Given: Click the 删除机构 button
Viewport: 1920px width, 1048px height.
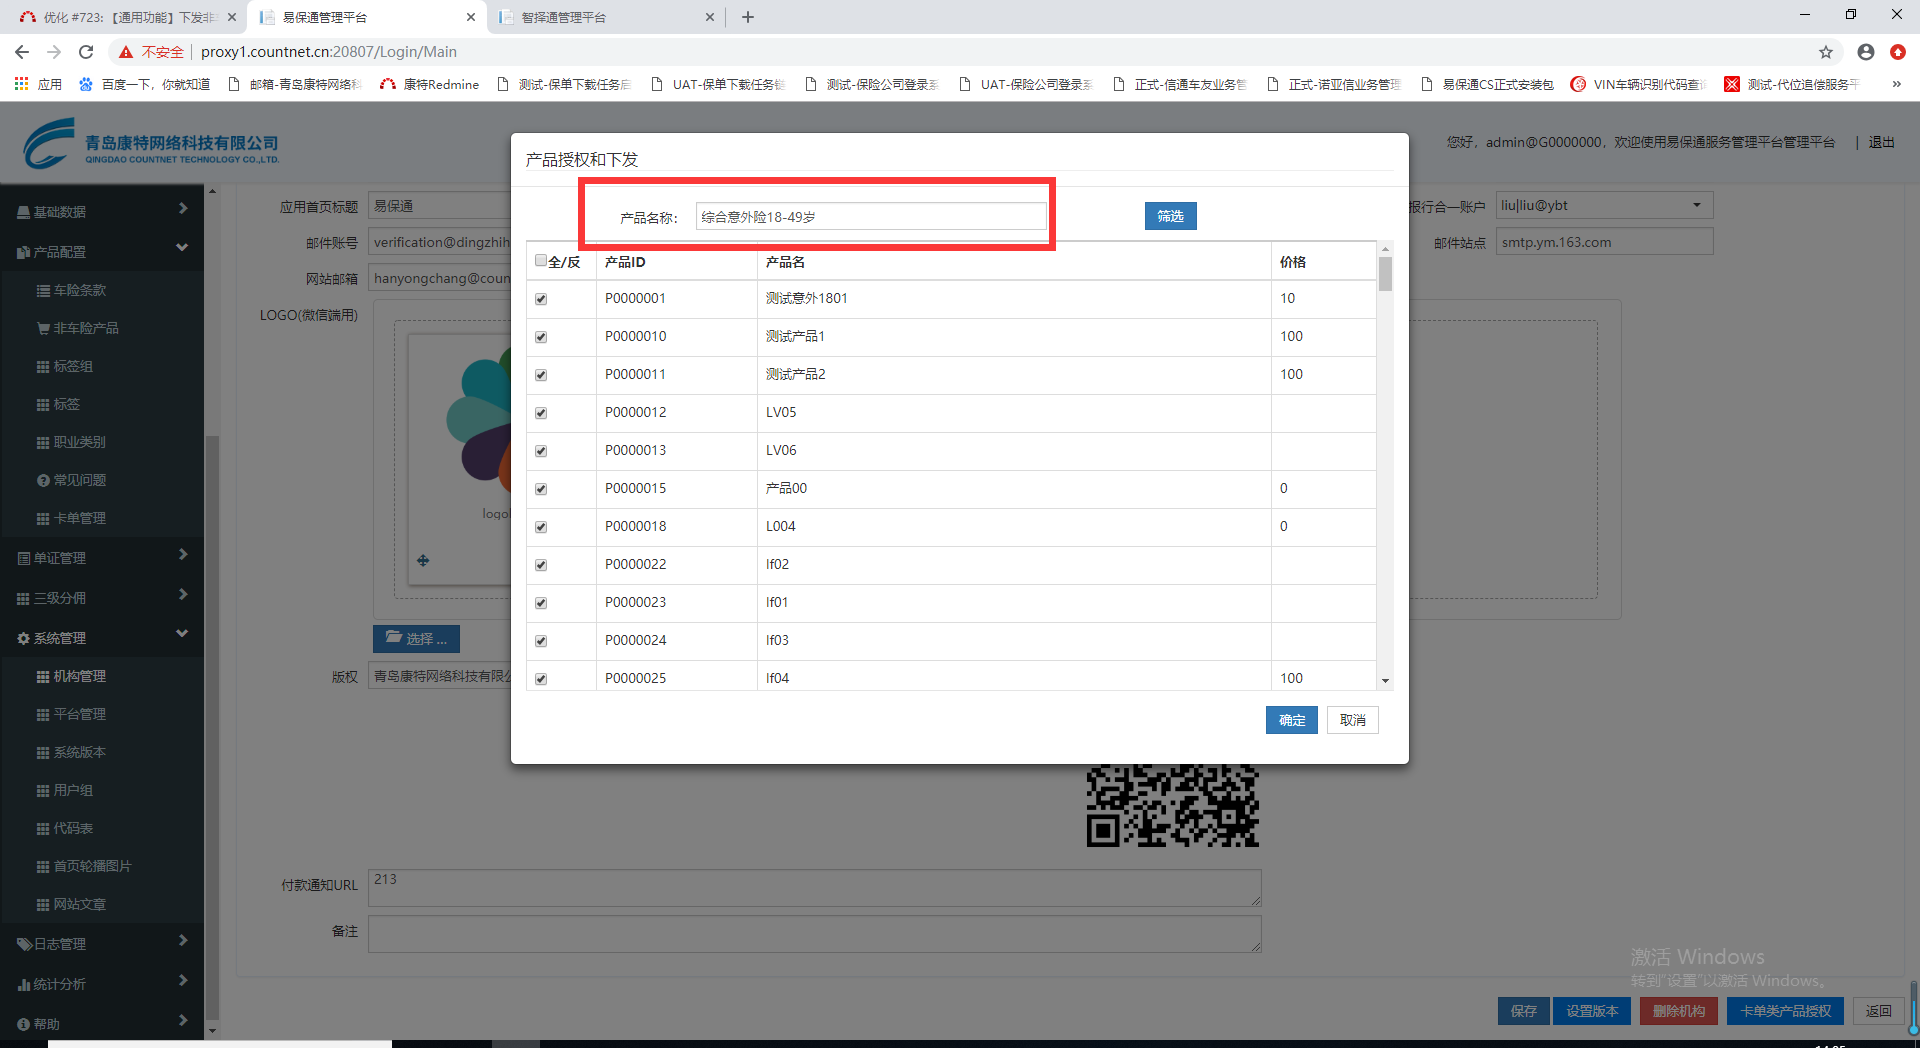Looking at the screenshot, I should tap(1678, 1011).
